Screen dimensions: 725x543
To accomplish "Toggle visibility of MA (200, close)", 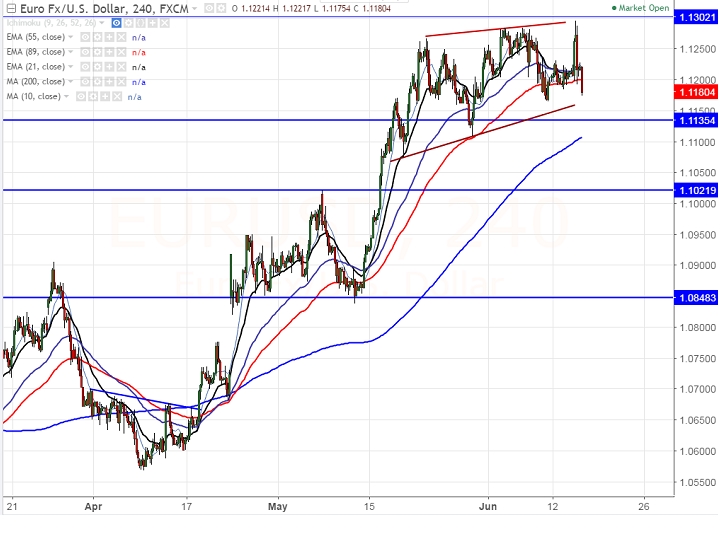I will (85, 82).
